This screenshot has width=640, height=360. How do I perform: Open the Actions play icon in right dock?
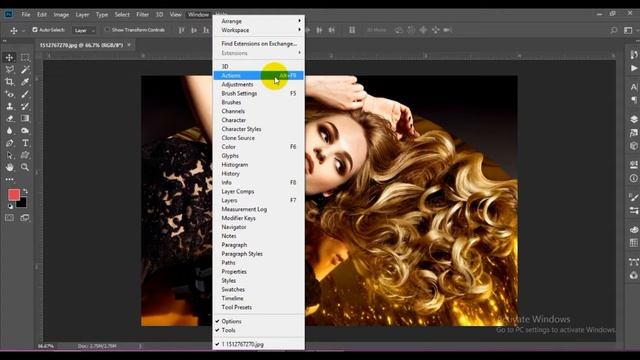coord(633,68)
